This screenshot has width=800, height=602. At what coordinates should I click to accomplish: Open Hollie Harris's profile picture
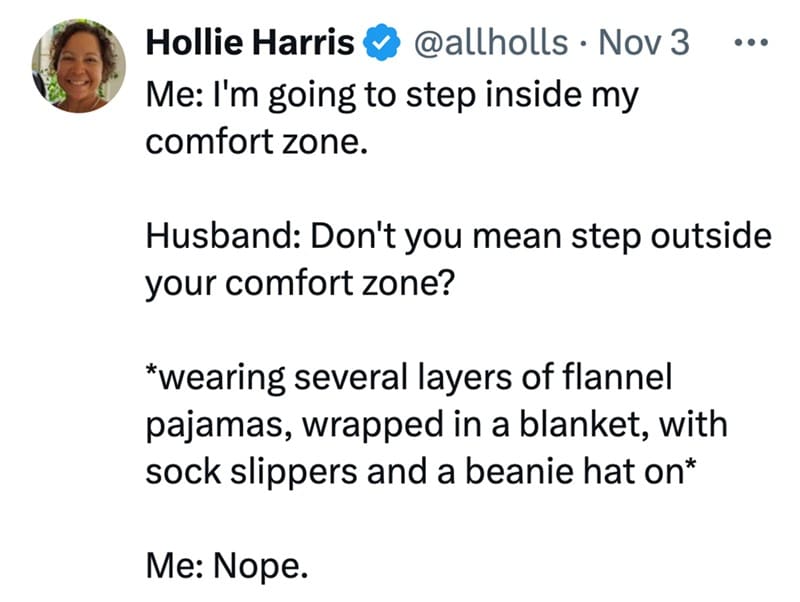click(x=79, y=66)
